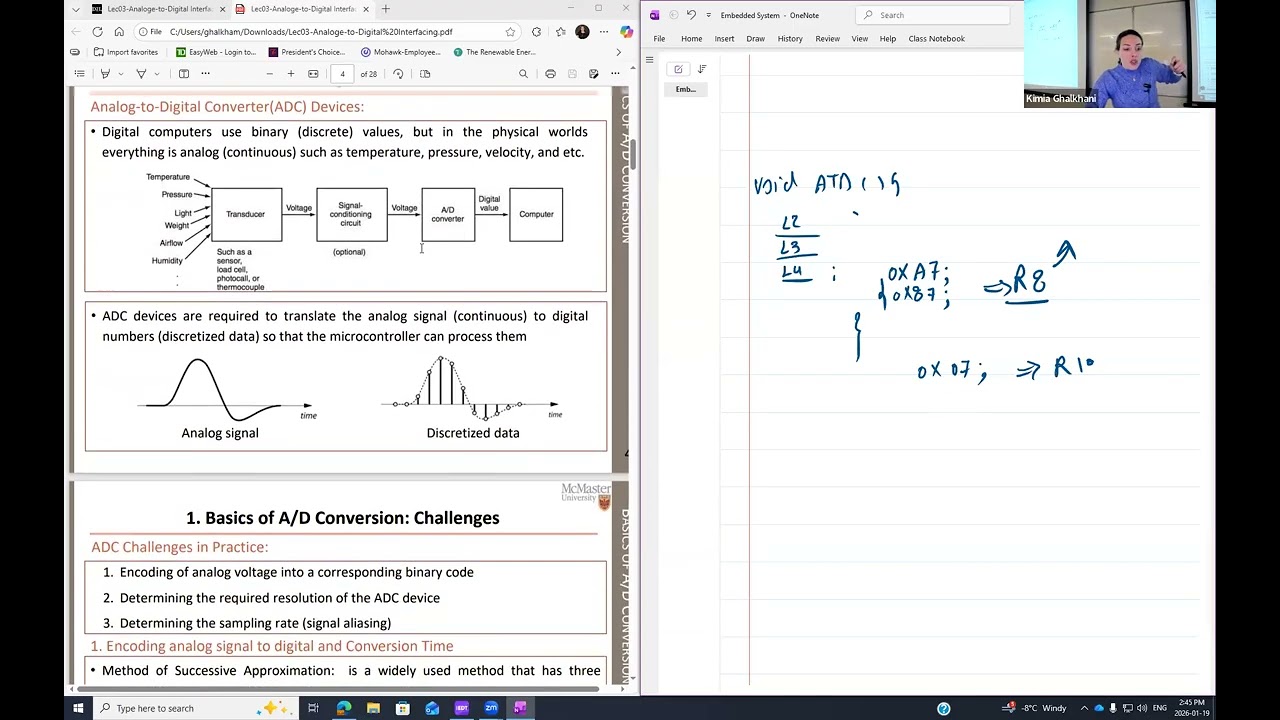The width and height of the screenshot is (1280, 720).
Task: Click the Edge address bar URL
Action: click(311, 32)
